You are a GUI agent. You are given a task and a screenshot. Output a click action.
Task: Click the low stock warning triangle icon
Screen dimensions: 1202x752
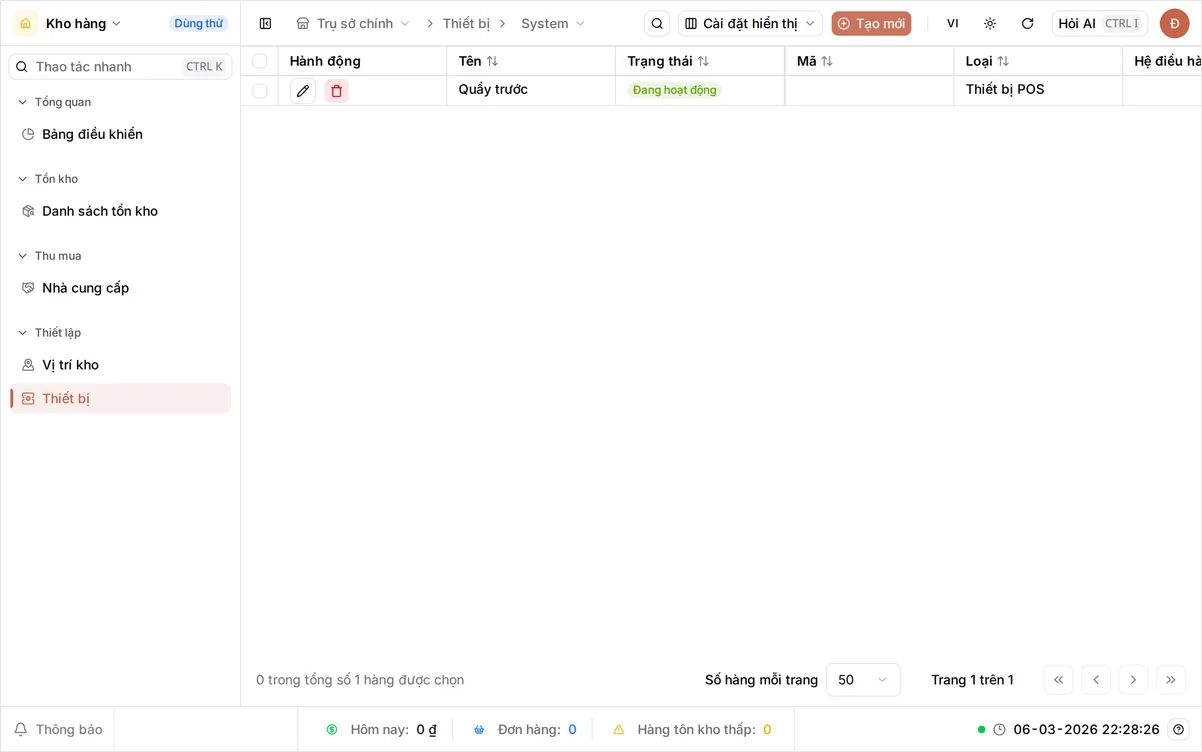point(619,730)
